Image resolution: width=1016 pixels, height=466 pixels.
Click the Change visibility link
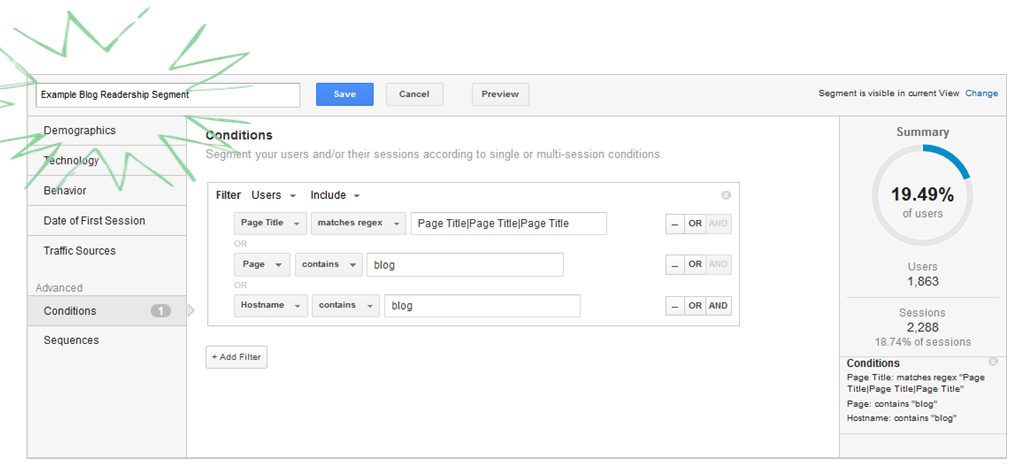pyautogui.click(x=982, y=93)
